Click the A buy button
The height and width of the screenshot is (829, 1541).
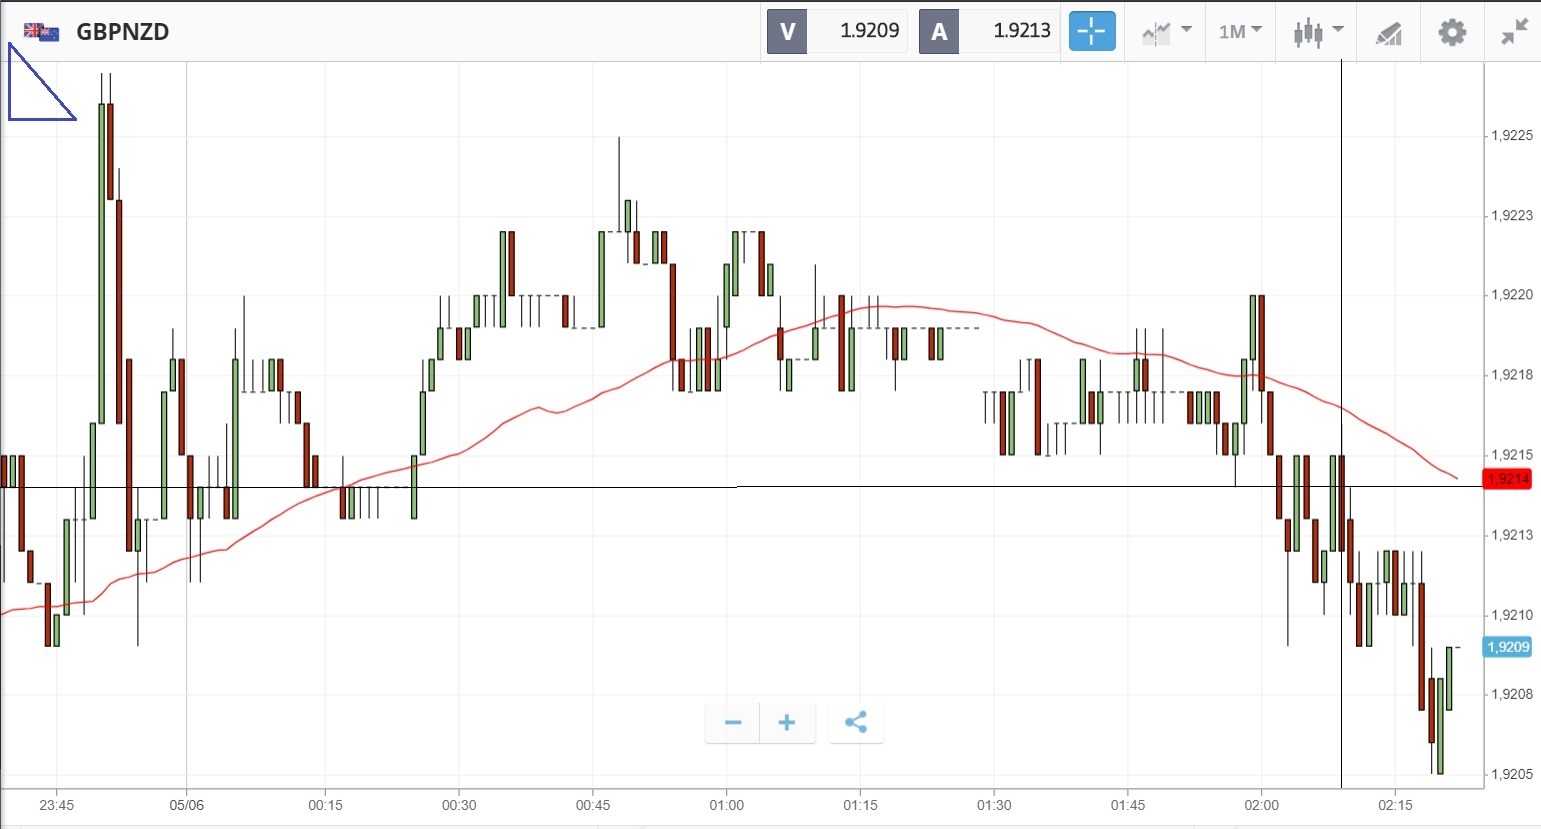click(939, 31)
